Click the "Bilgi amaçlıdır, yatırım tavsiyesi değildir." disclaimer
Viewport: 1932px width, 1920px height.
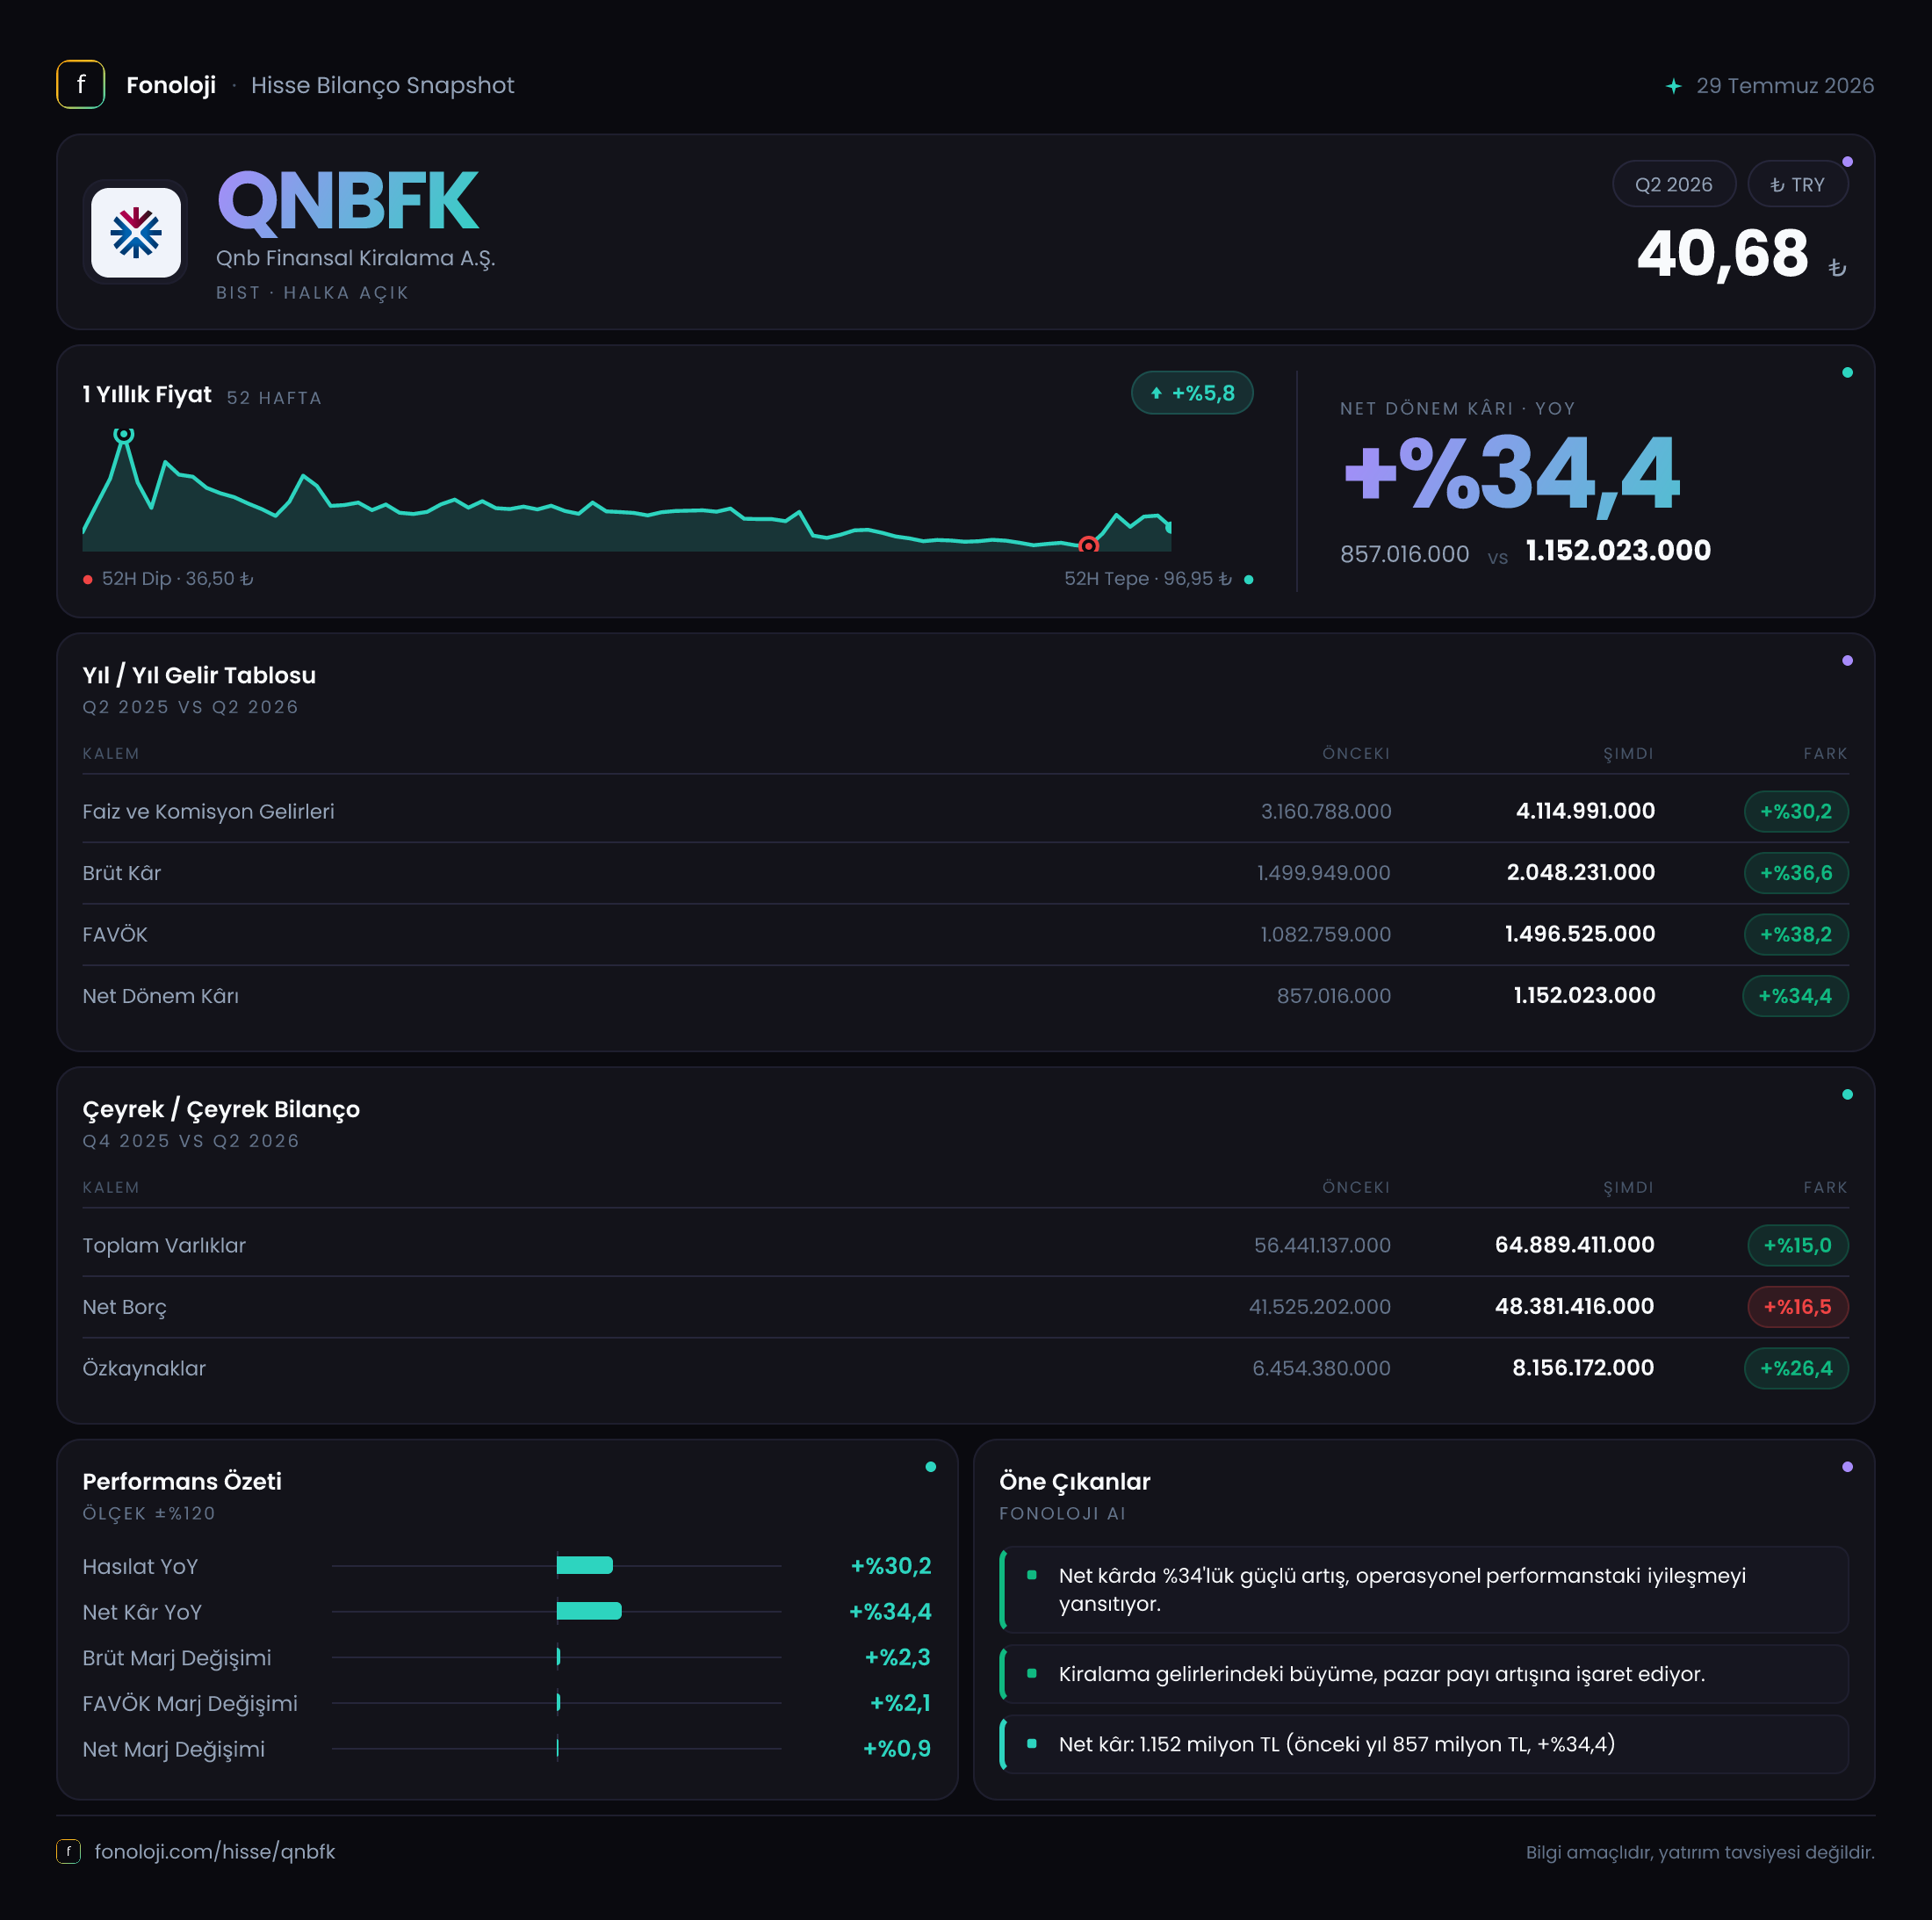(1700, 1852)
